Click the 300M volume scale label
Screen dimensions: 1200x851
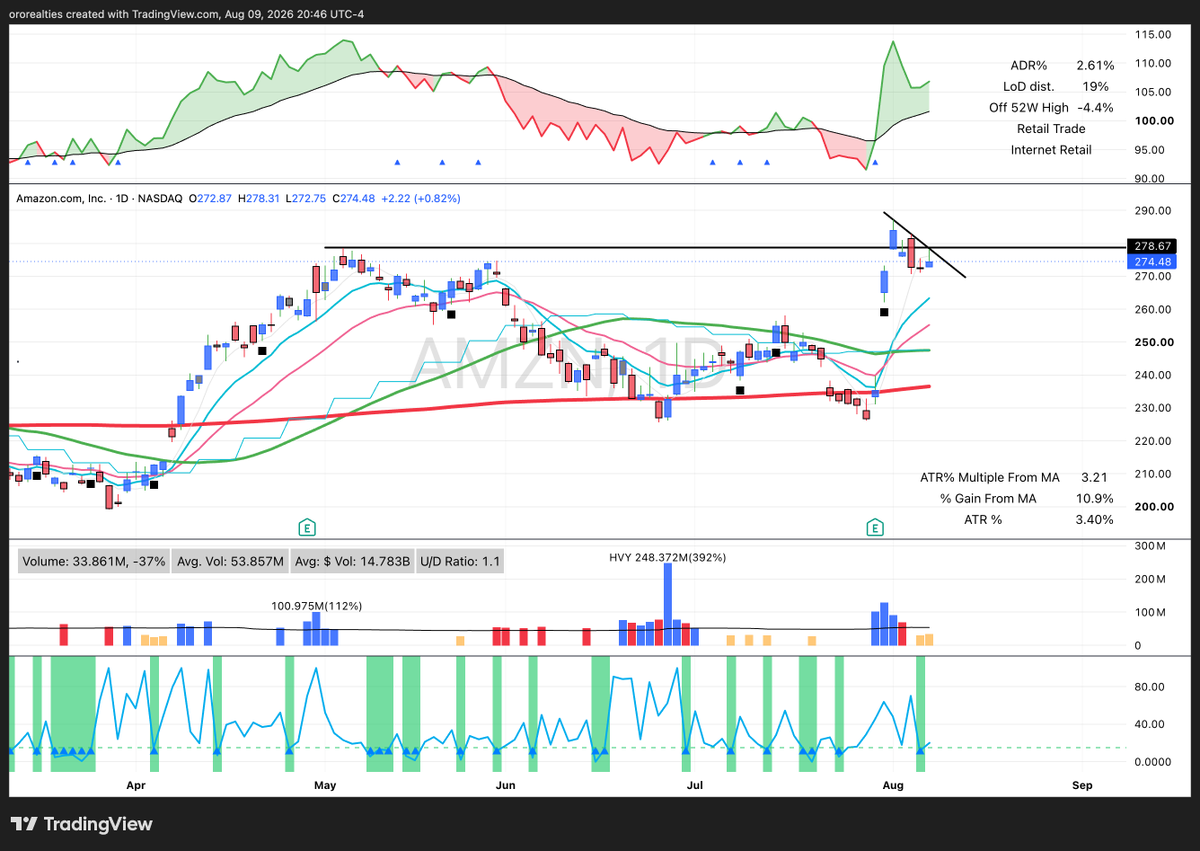(1152, 546)
